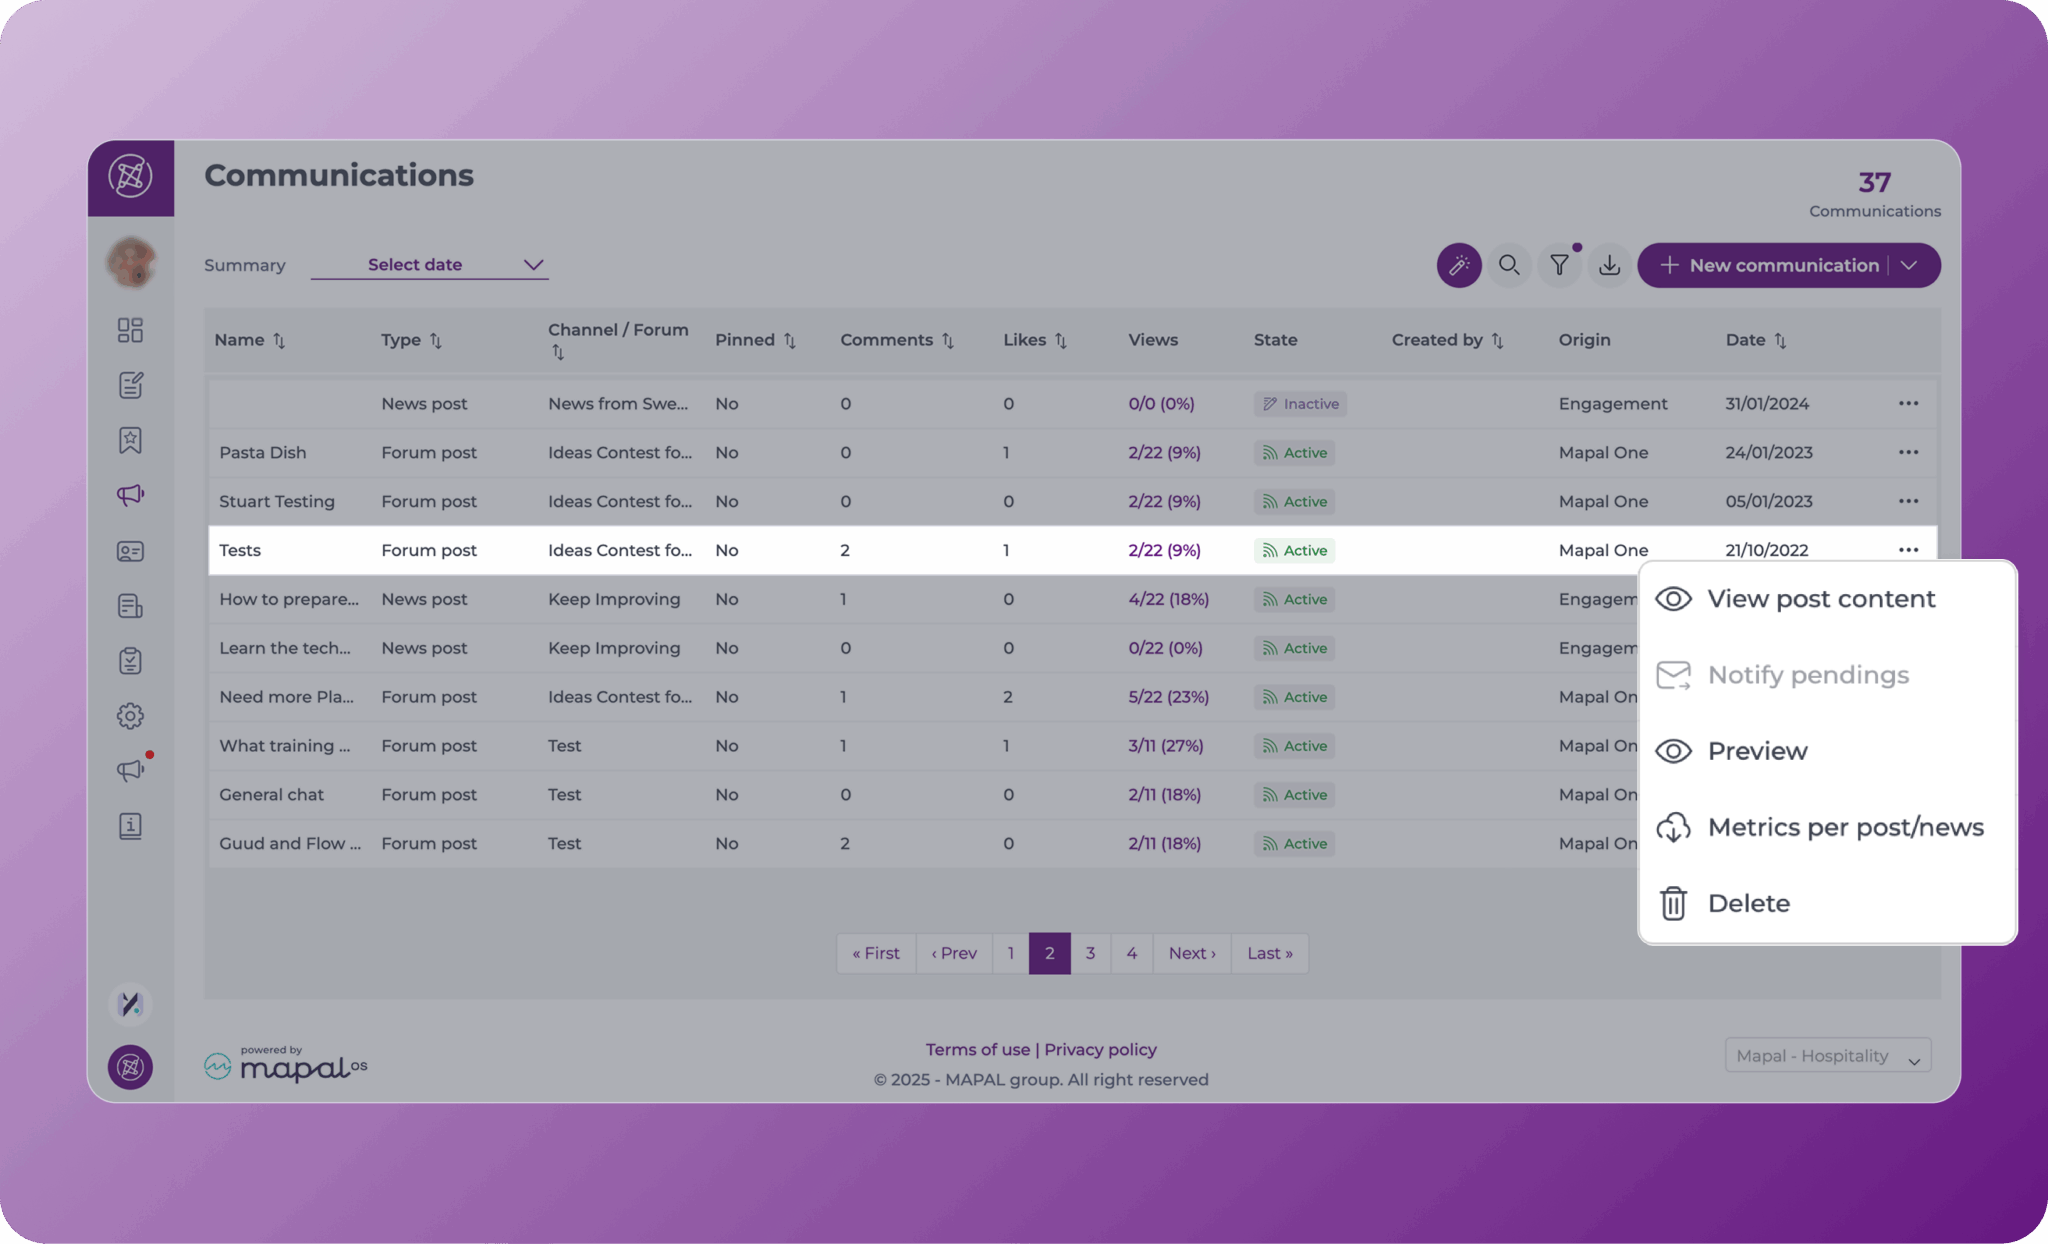
Task: Expand New communication arrow dropdown
Action: coord(1910,265)
